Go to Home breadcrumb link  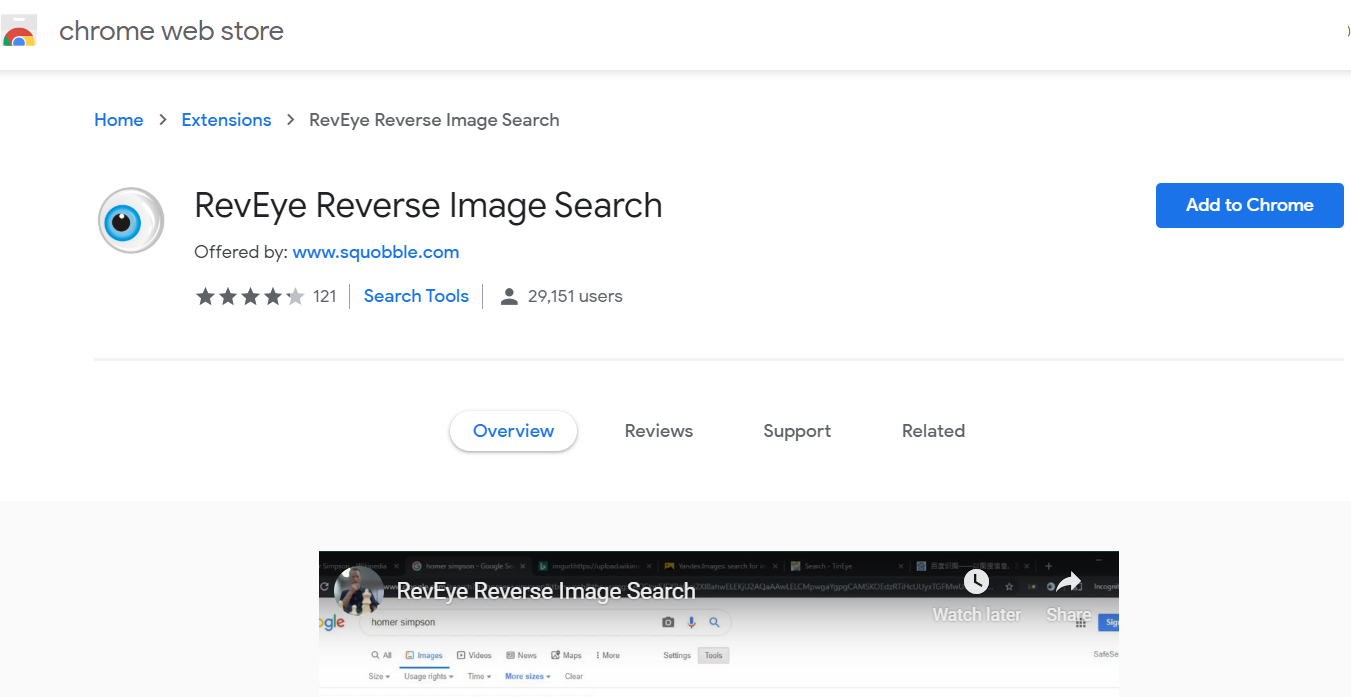pos(119,120)
